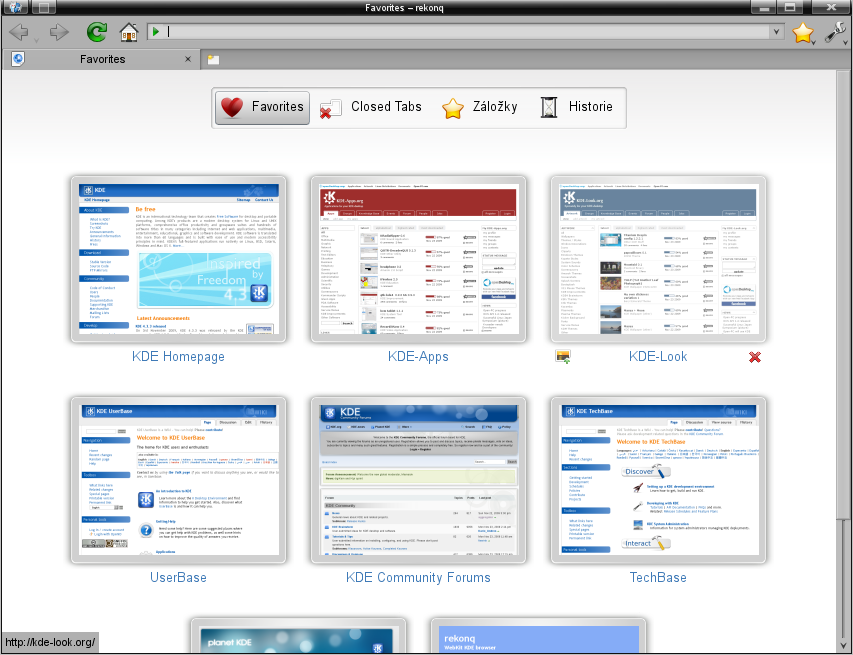
Task: Go forward with the forward arrow
Action: point(59,32)
